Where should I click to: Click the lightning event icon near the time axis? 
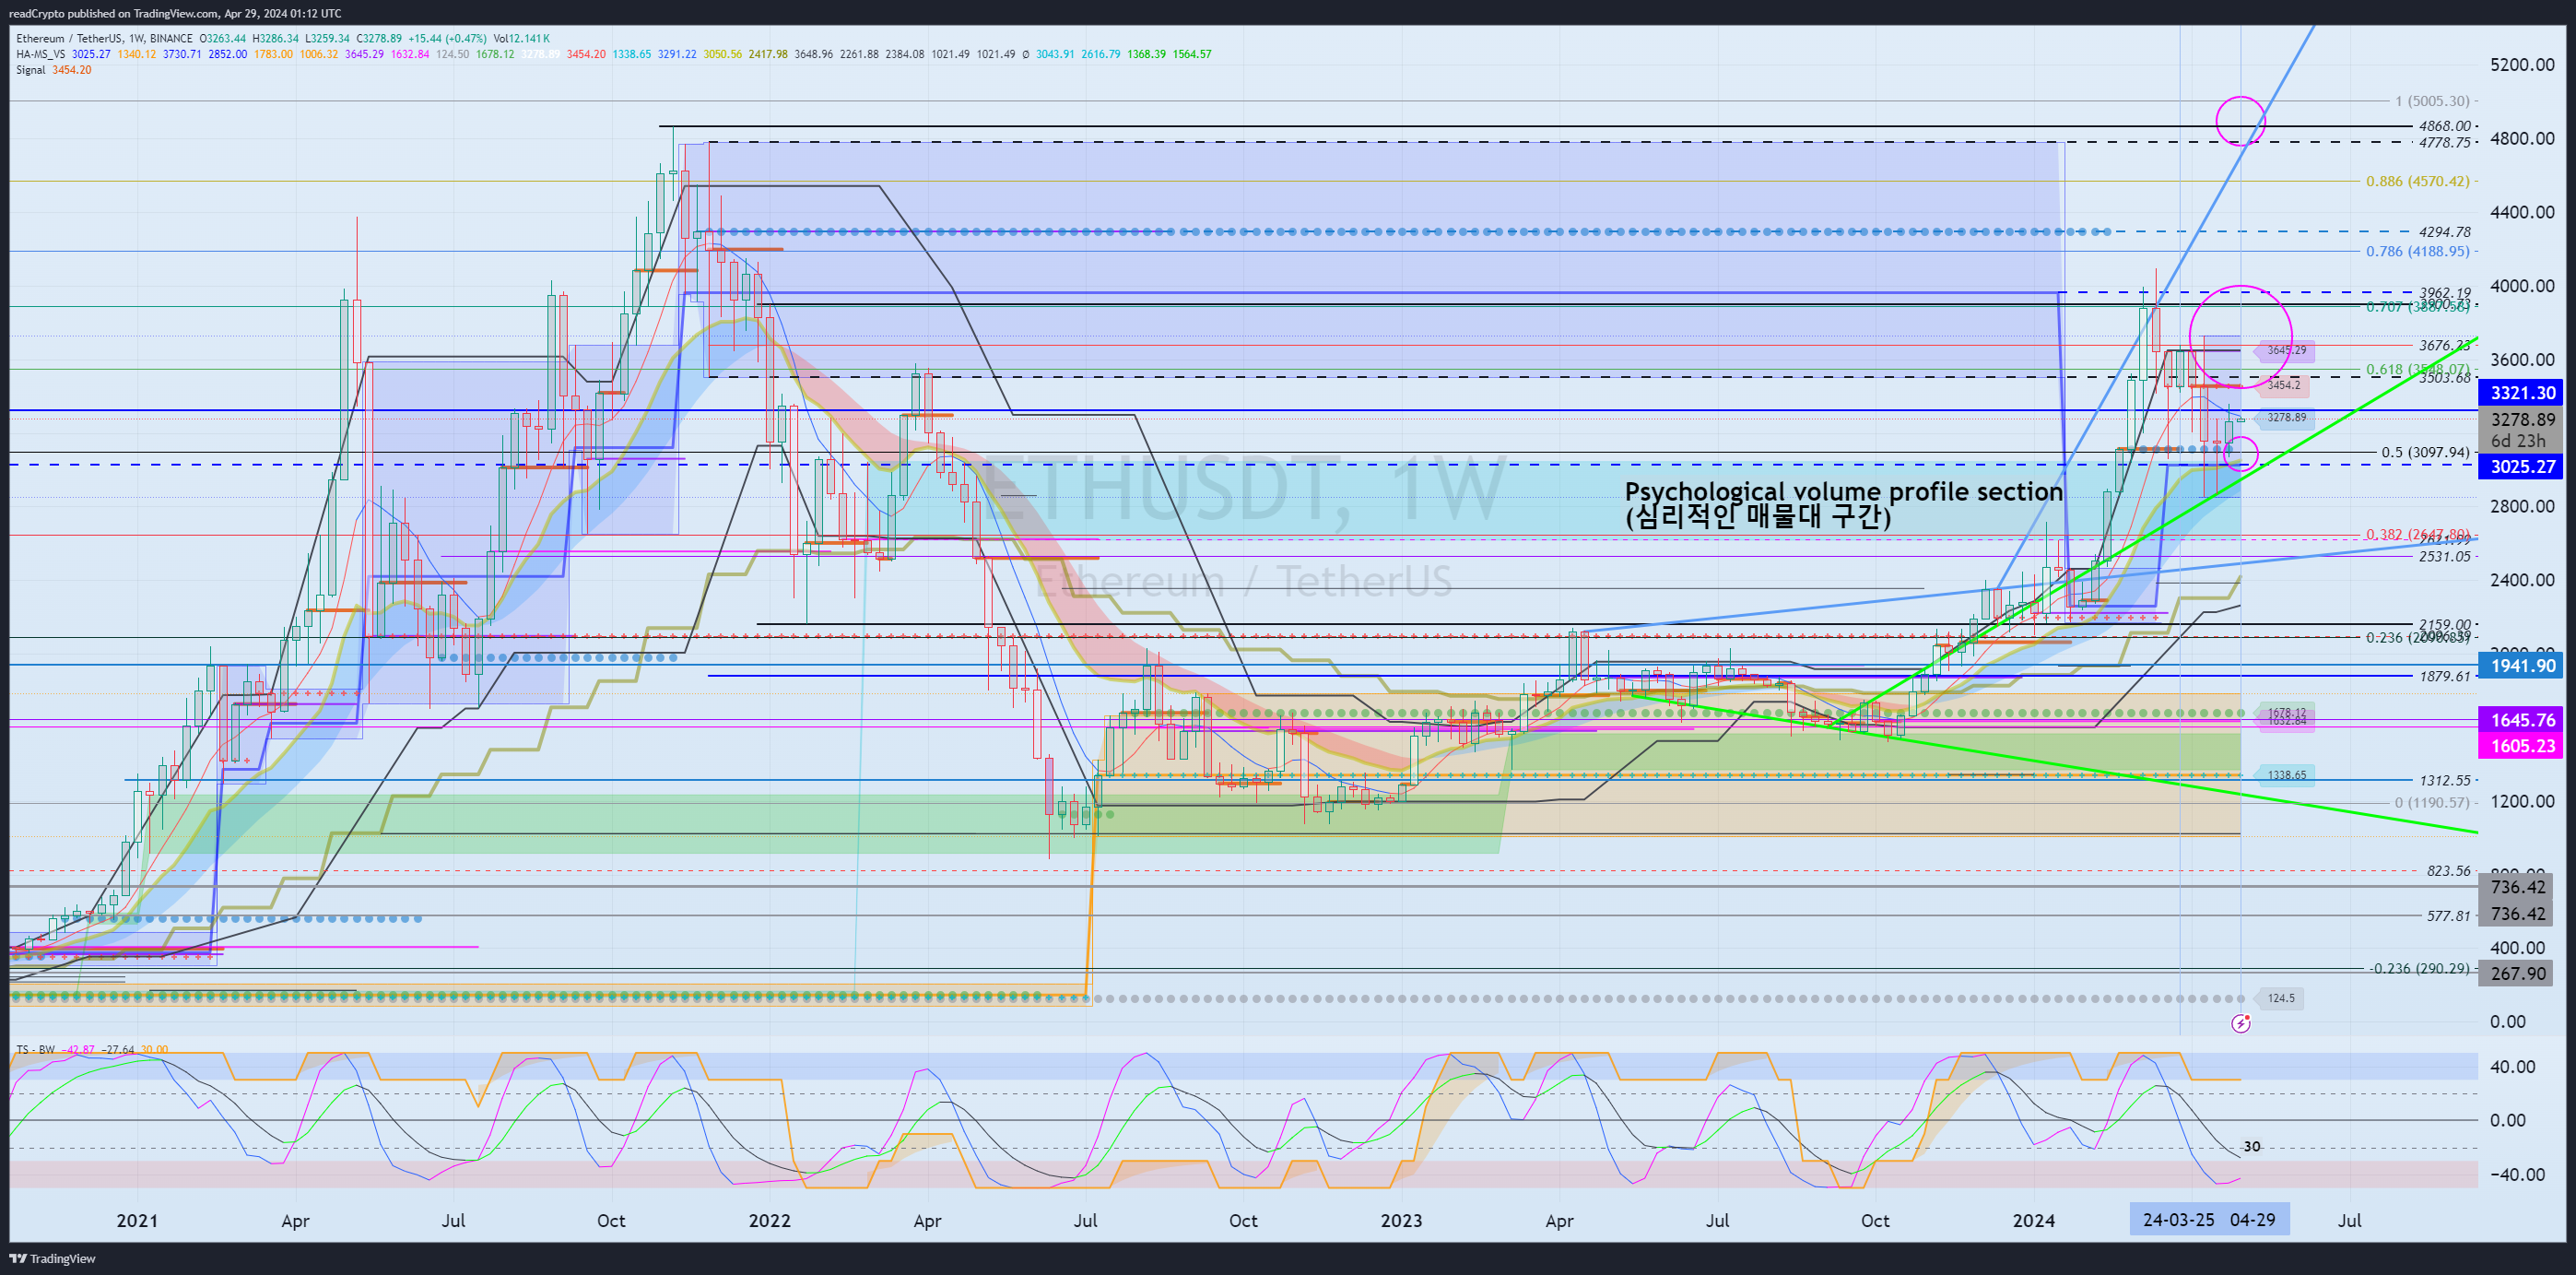coord(2241,1023)
